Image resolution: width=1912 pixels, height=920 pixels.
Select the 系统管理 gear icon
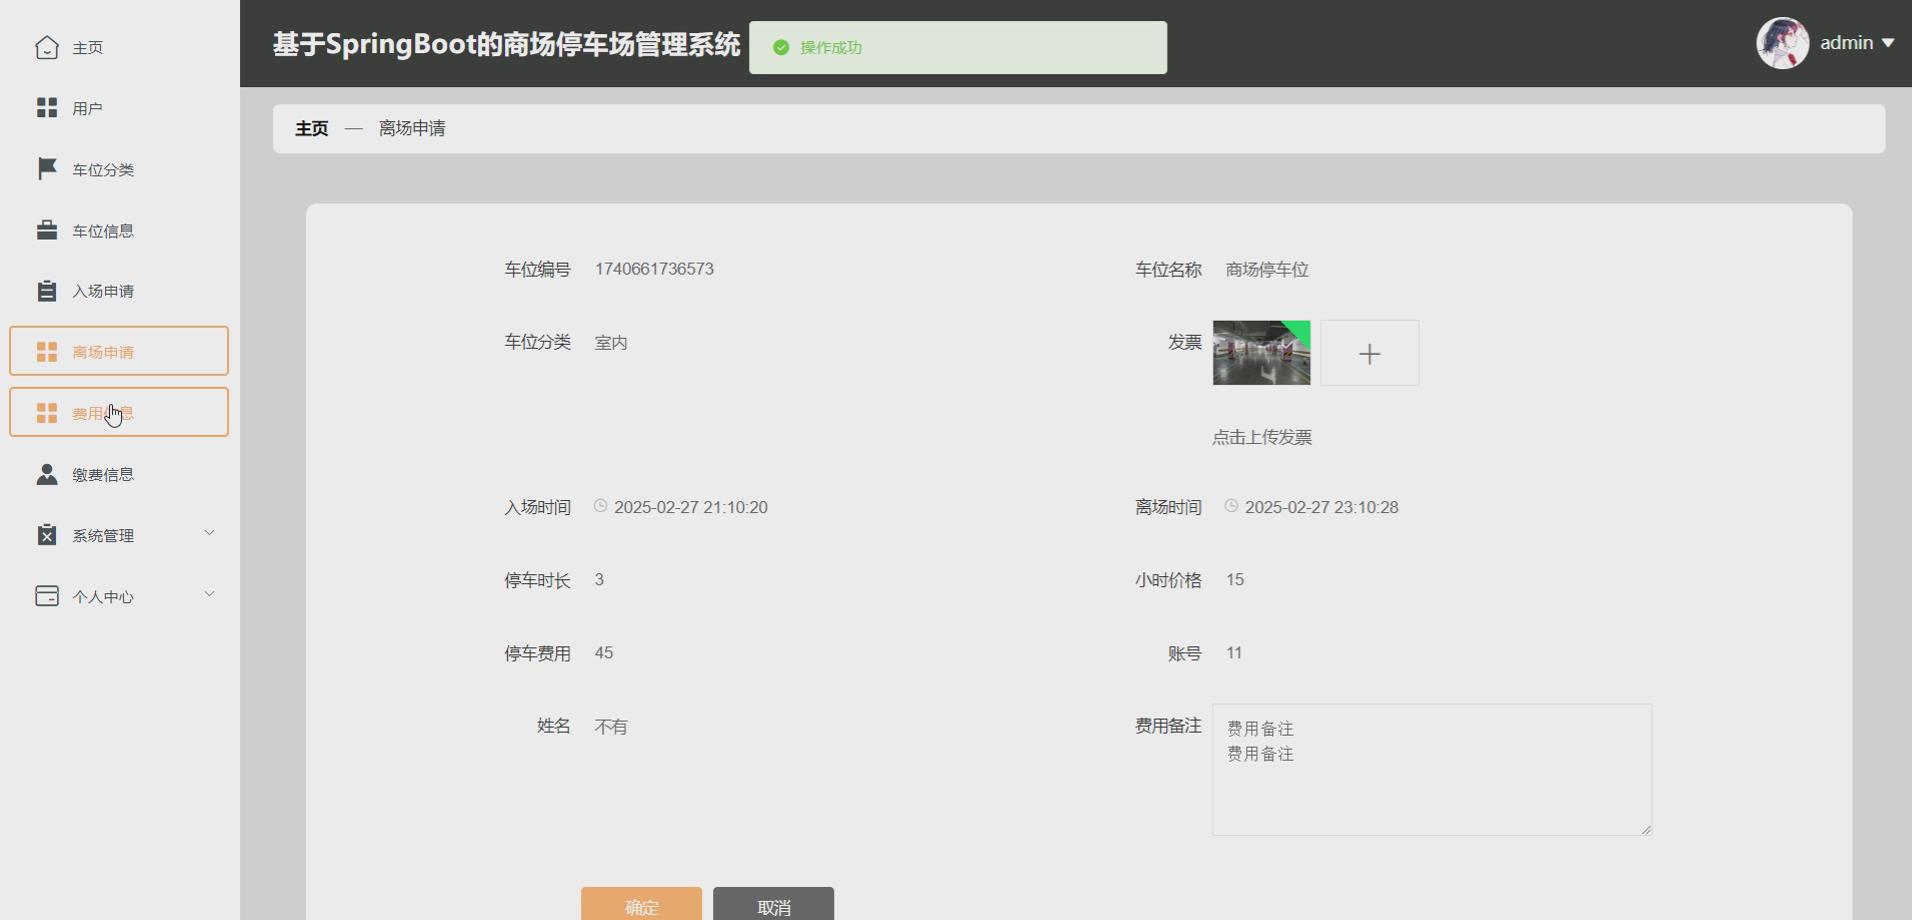[46, 534]
